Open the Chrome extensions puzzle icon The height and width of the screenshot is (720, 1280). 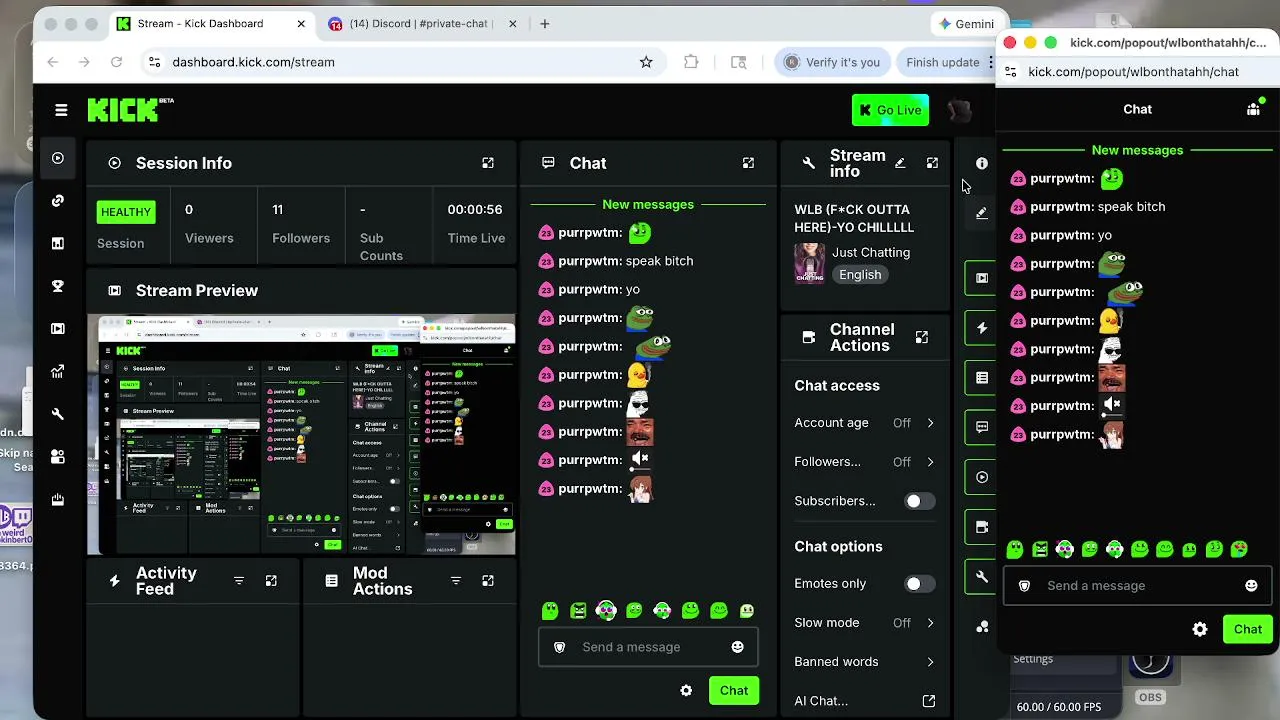(691, 62)
